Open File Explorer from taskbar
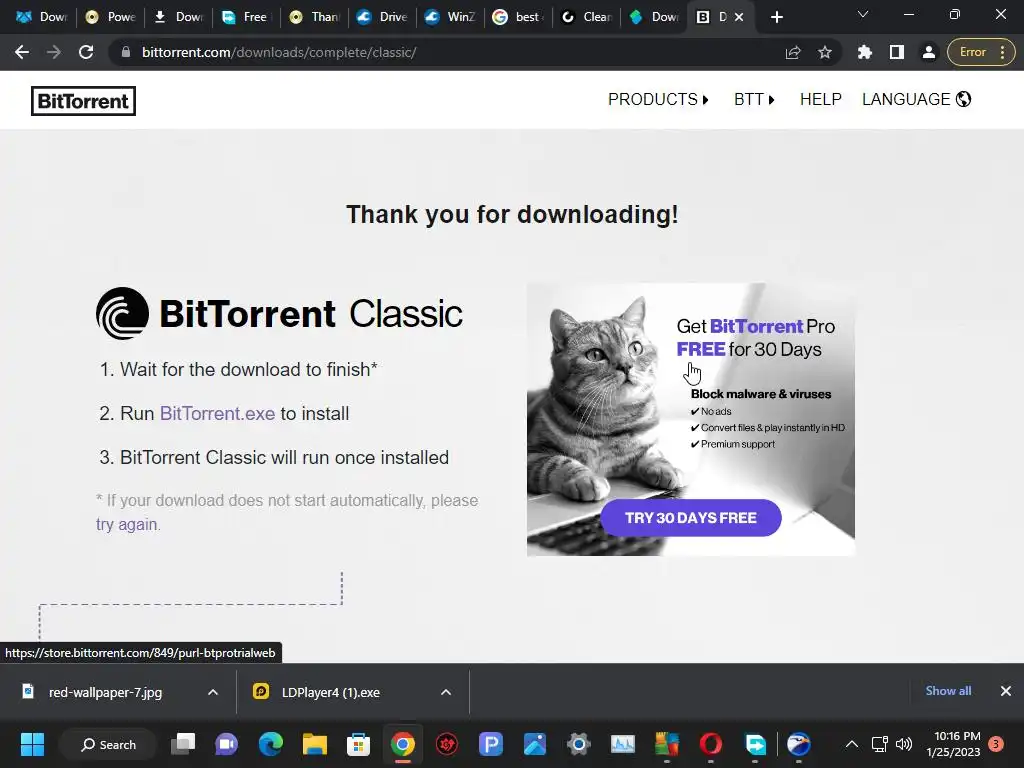The width and height of the screenshot is (1024, 768). (314, 744)
